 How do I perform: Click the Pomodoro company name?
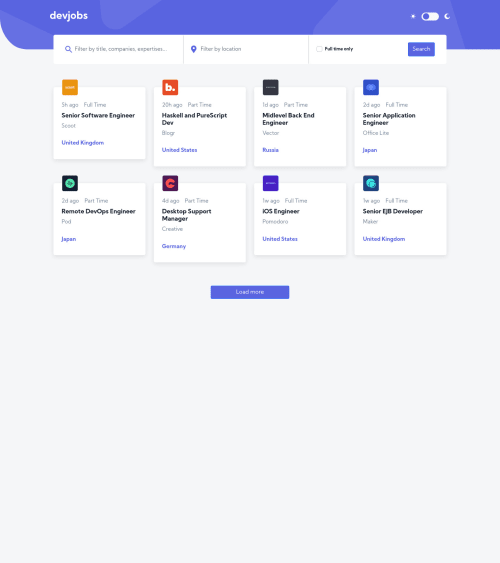275,222
